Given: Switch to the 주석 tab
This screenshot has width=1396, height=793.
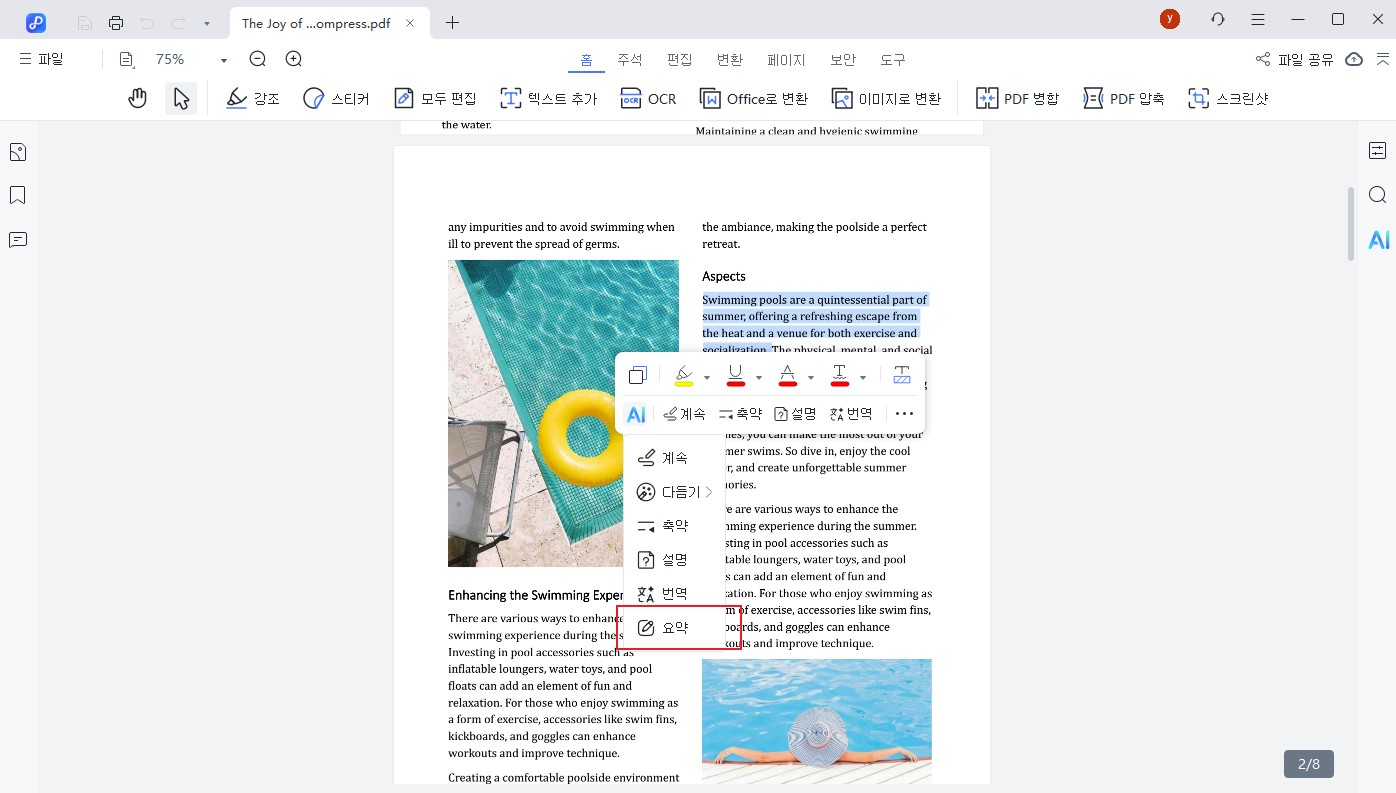Looking at the screenshot, I should point(630,60).
